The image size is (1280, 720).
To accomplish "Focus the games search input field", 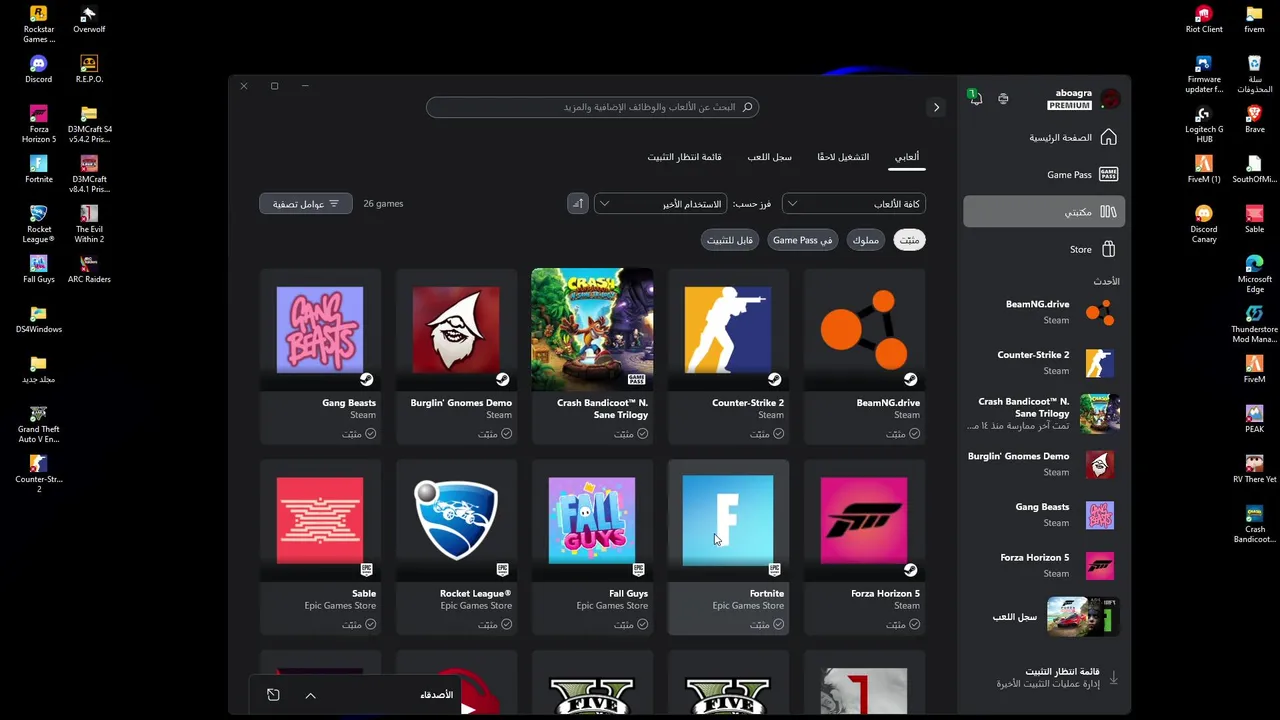I will pos(592,107).
